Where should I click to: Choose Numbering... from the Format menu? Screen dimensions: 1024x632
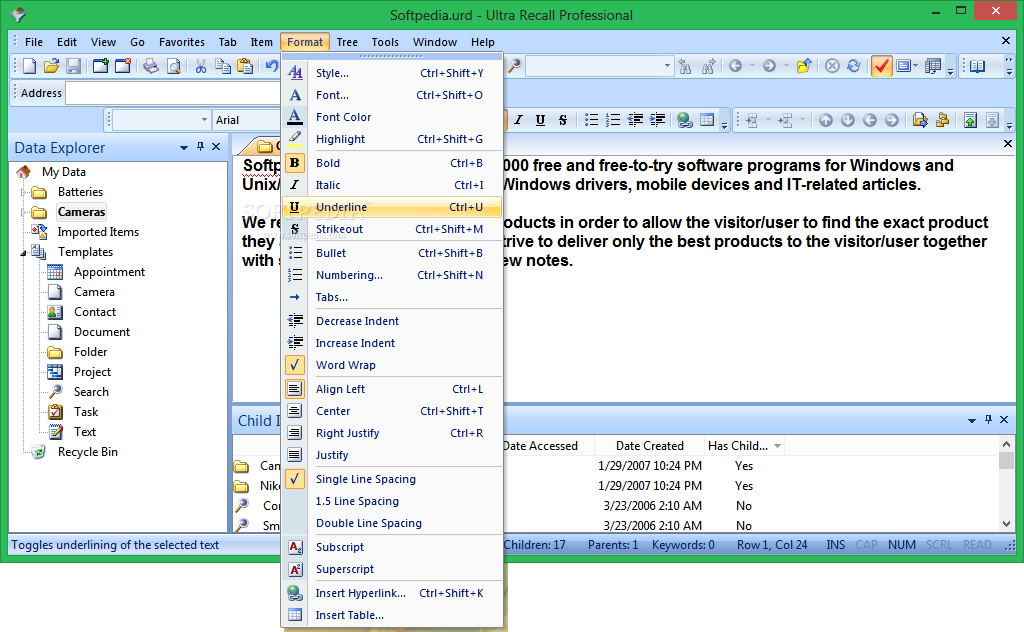point(392,275)
